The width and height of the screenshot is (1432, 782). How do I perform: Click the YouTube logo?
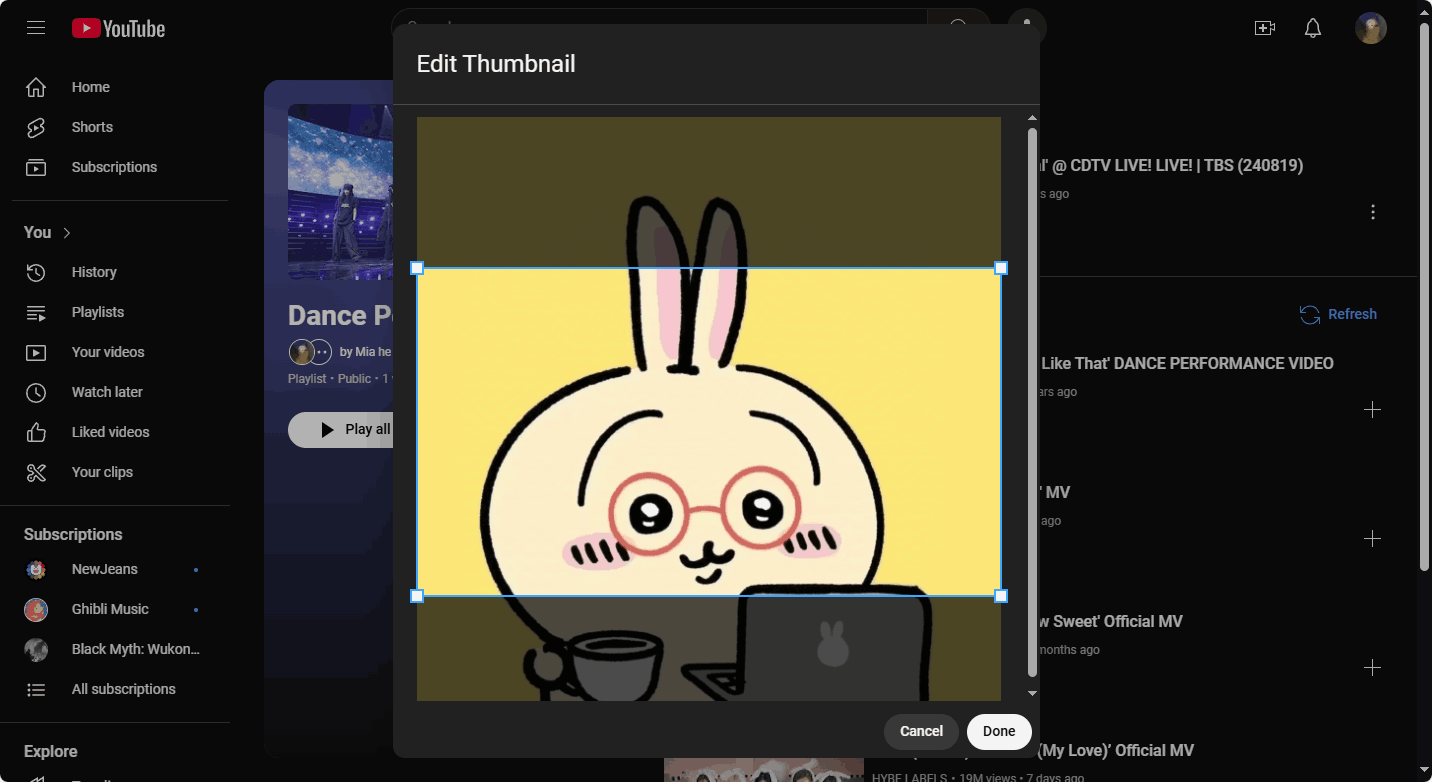[118, 28]
